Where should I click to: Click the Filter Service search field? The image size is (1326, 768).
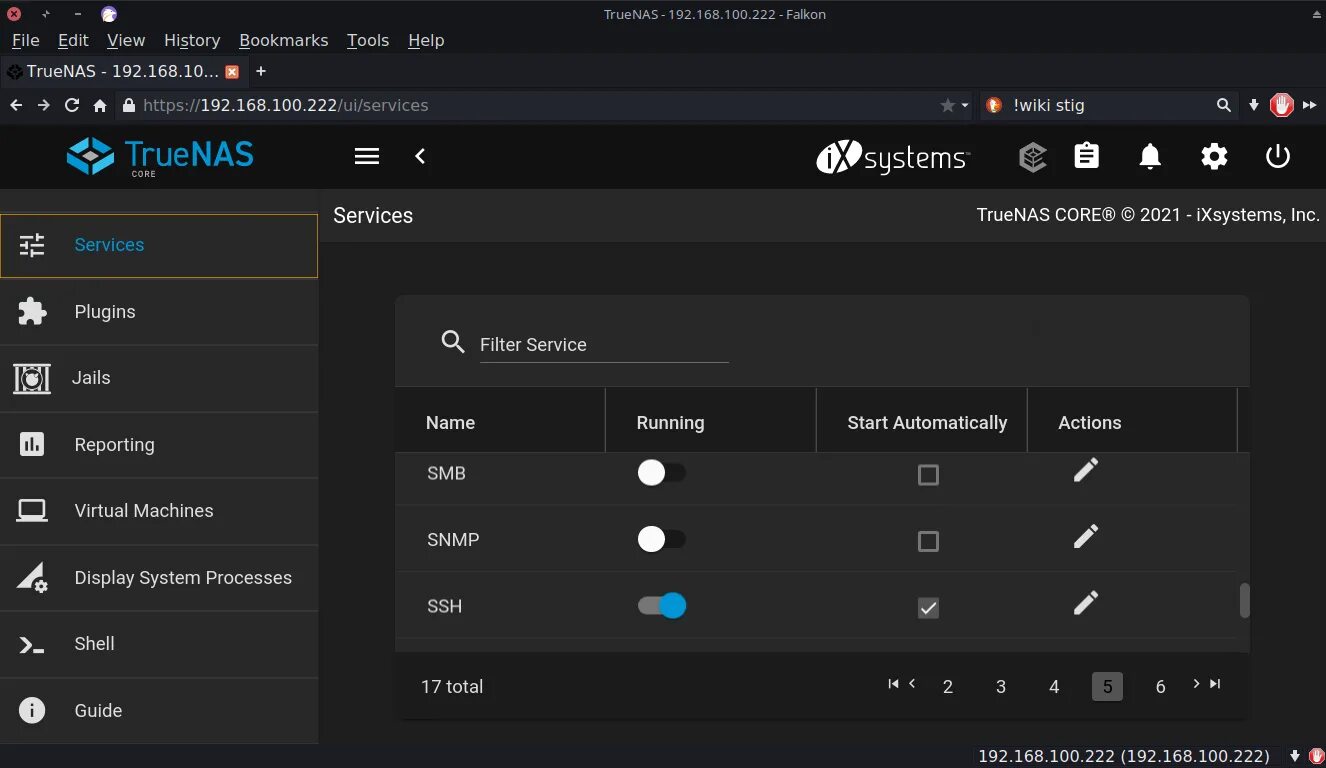tap(603, 345)
